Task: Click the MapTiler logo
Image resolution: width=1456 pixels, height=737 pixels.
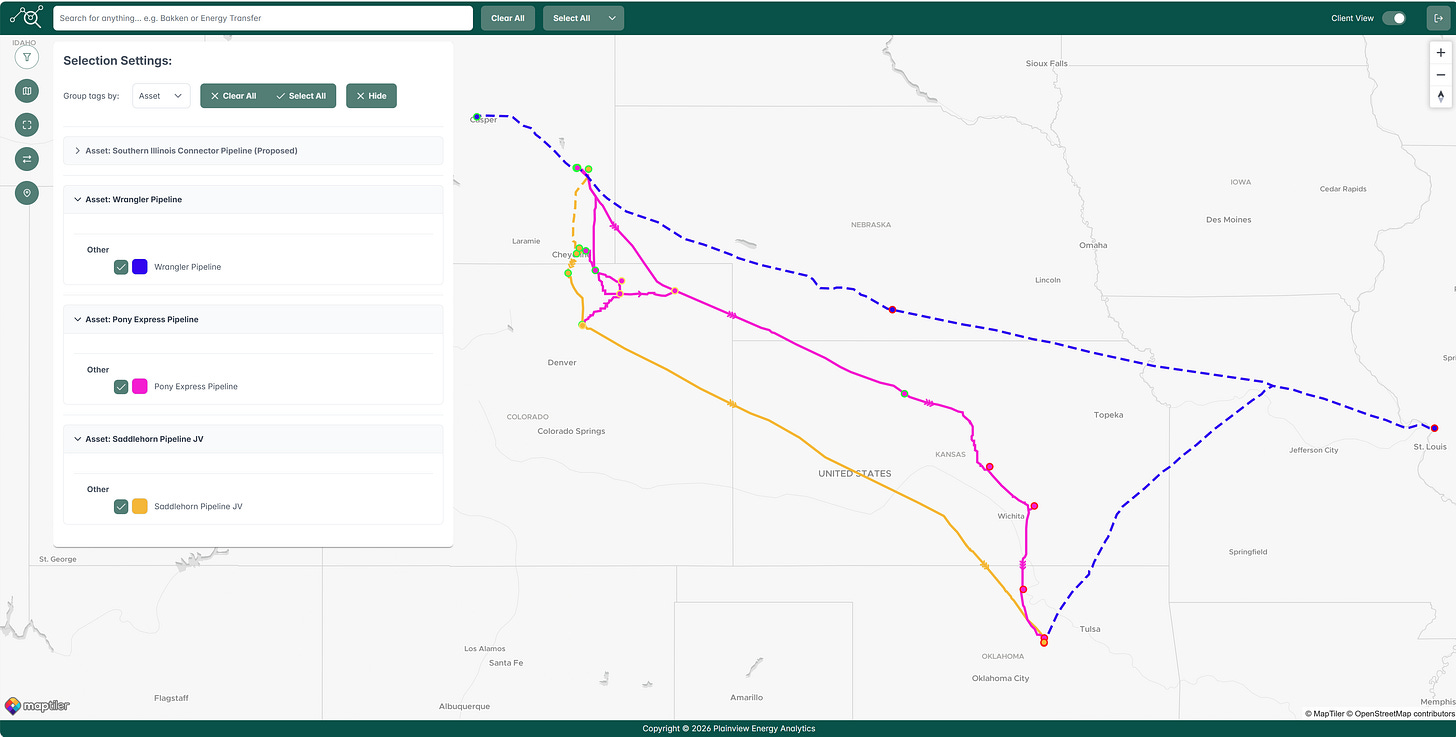Action: point(37,705)
